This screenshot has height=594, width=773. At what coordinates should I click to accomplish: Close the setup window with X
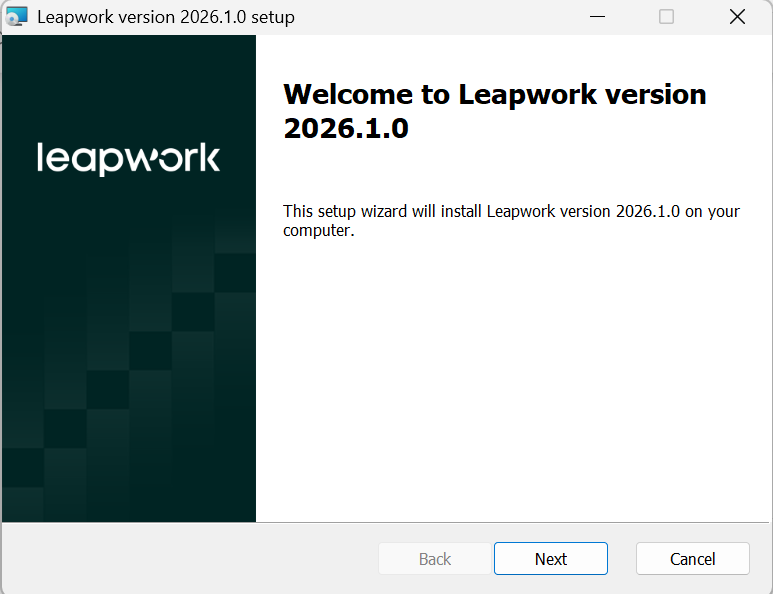click(x=738, y=17)
